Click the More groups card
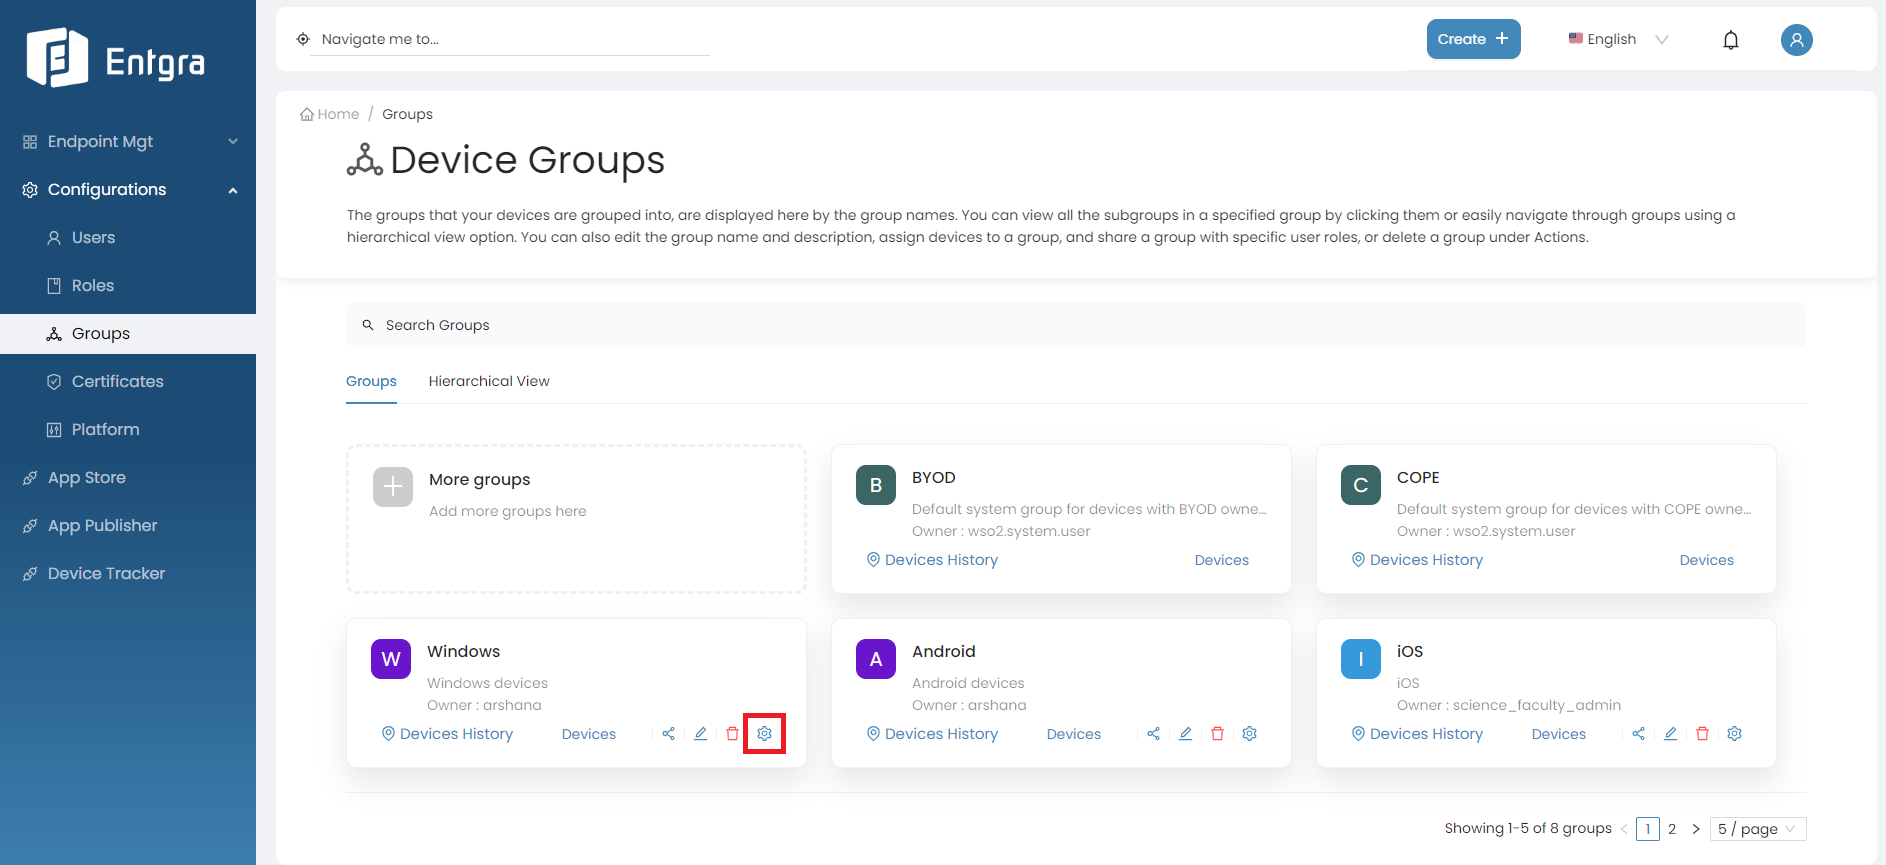Image resolution: width=1886 pixels, height=865 pixels. point(576,519)
